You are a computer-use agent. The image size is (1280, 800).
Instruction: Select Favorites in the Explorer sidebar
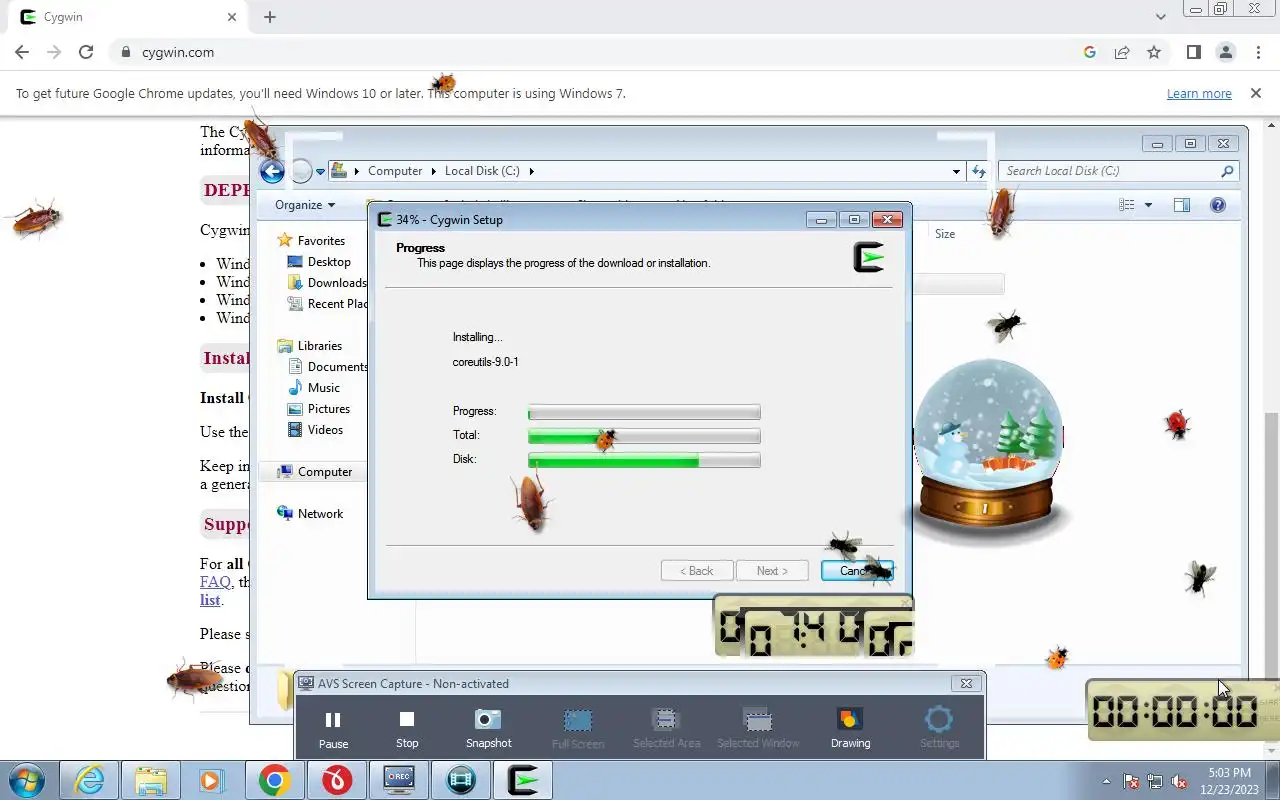(321, 241)
